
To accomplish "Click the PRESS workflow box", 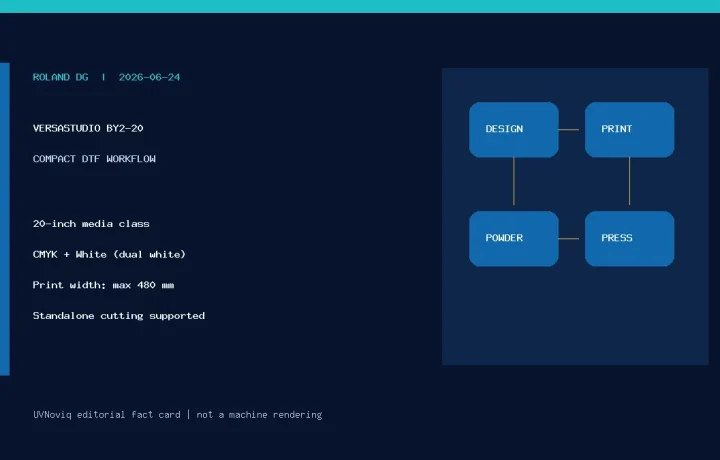I will (630, 239).
